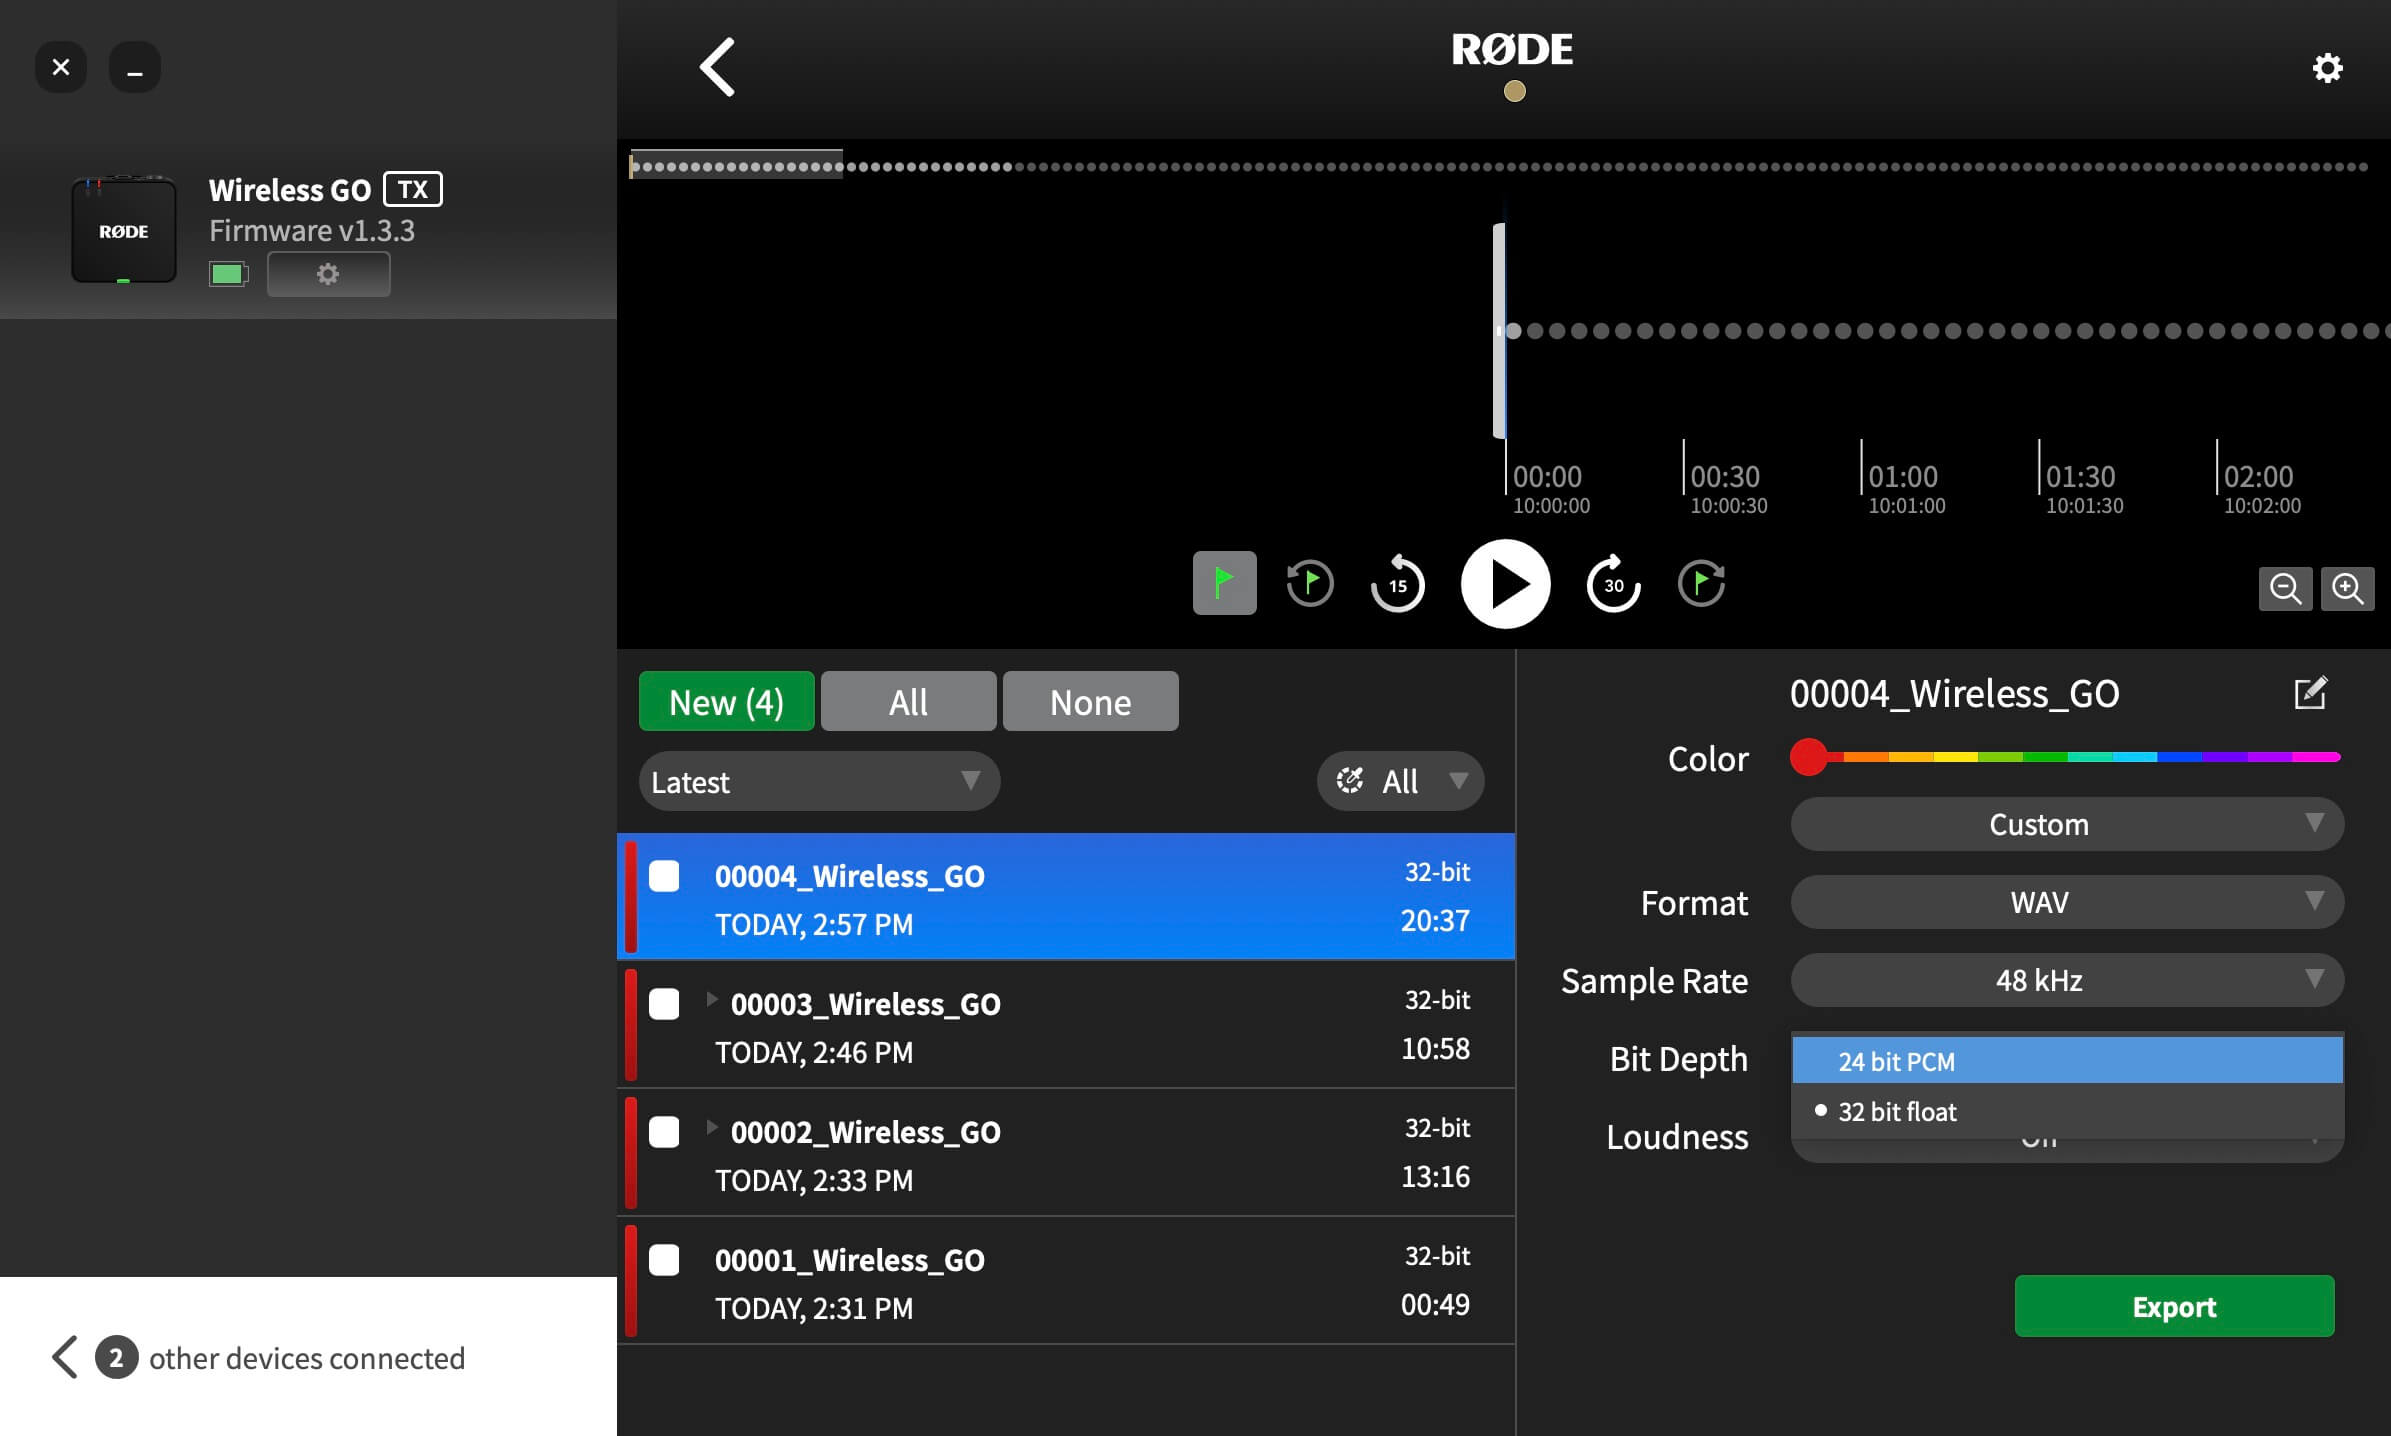The image size is (2391, 1436).
Task: Click the 01:30 timeline label
Action: tap(2080, 477)
